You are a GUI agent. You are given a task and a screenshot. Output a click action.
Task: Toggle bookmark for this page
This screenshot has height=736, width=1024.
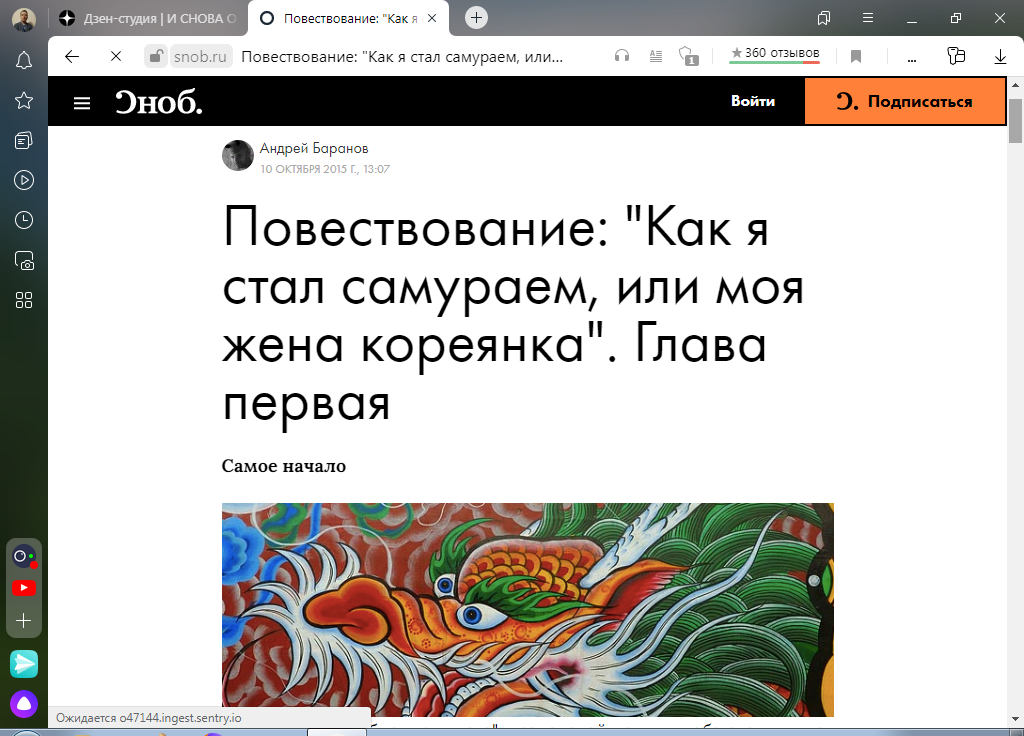[x=856, y=57]
